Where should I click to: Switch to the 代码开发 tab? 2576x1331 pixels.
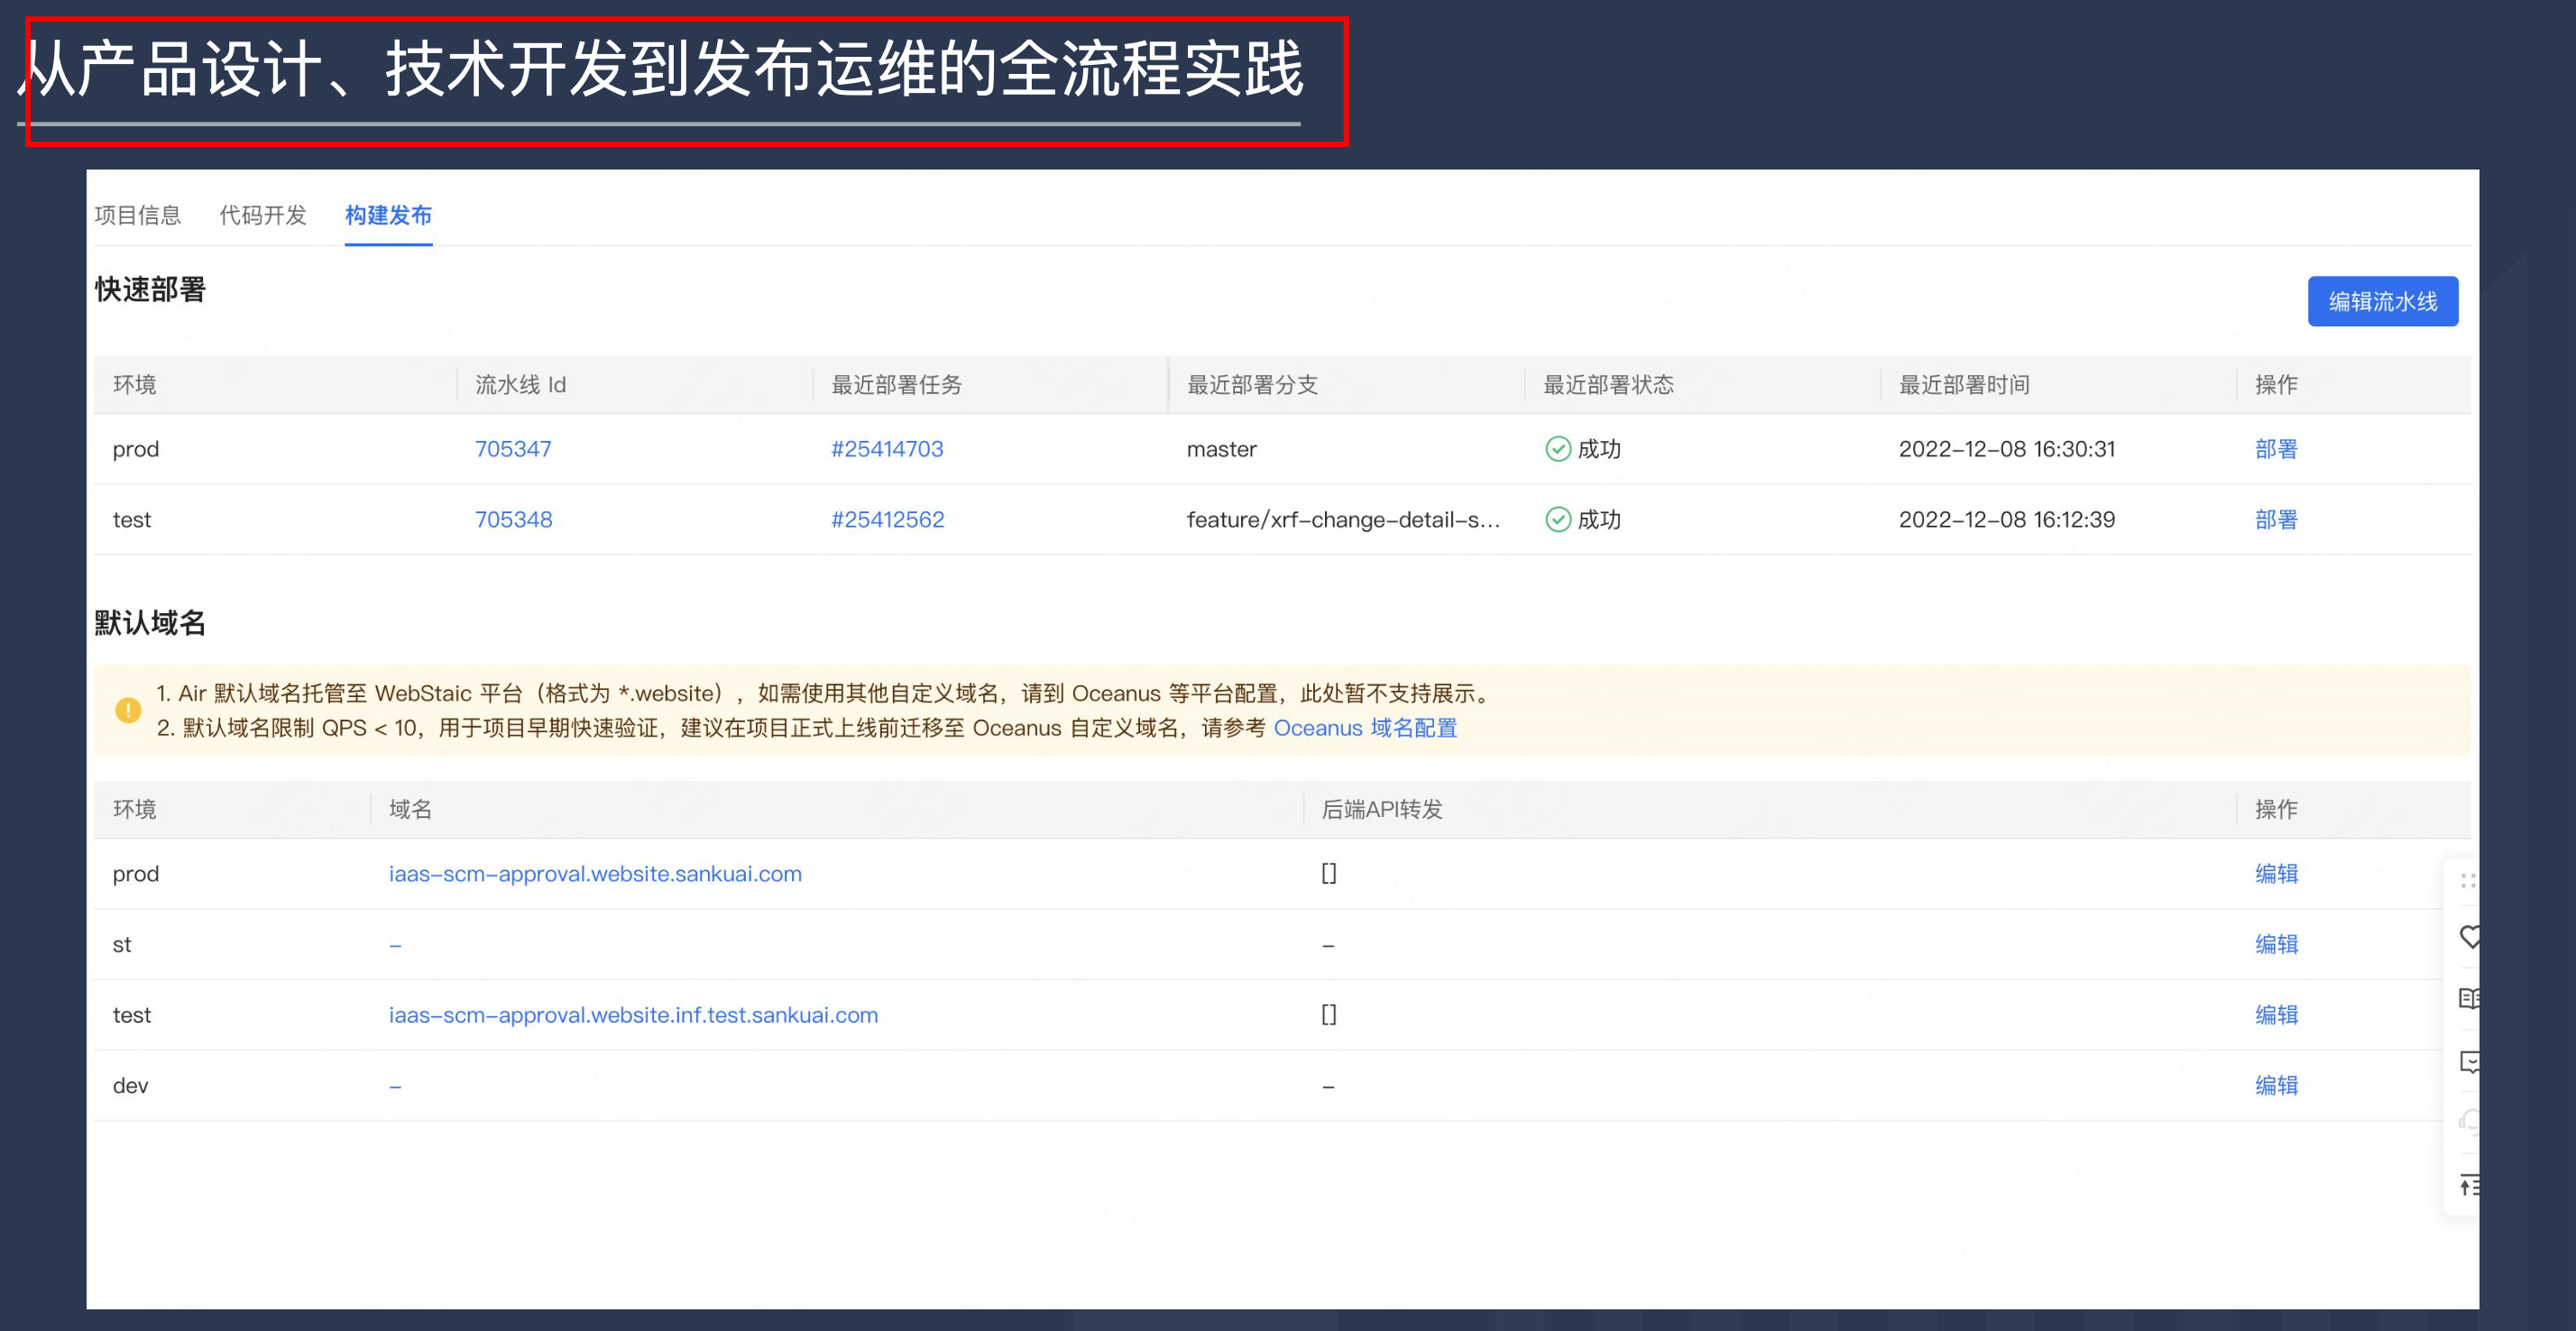[x=263, y=215]
